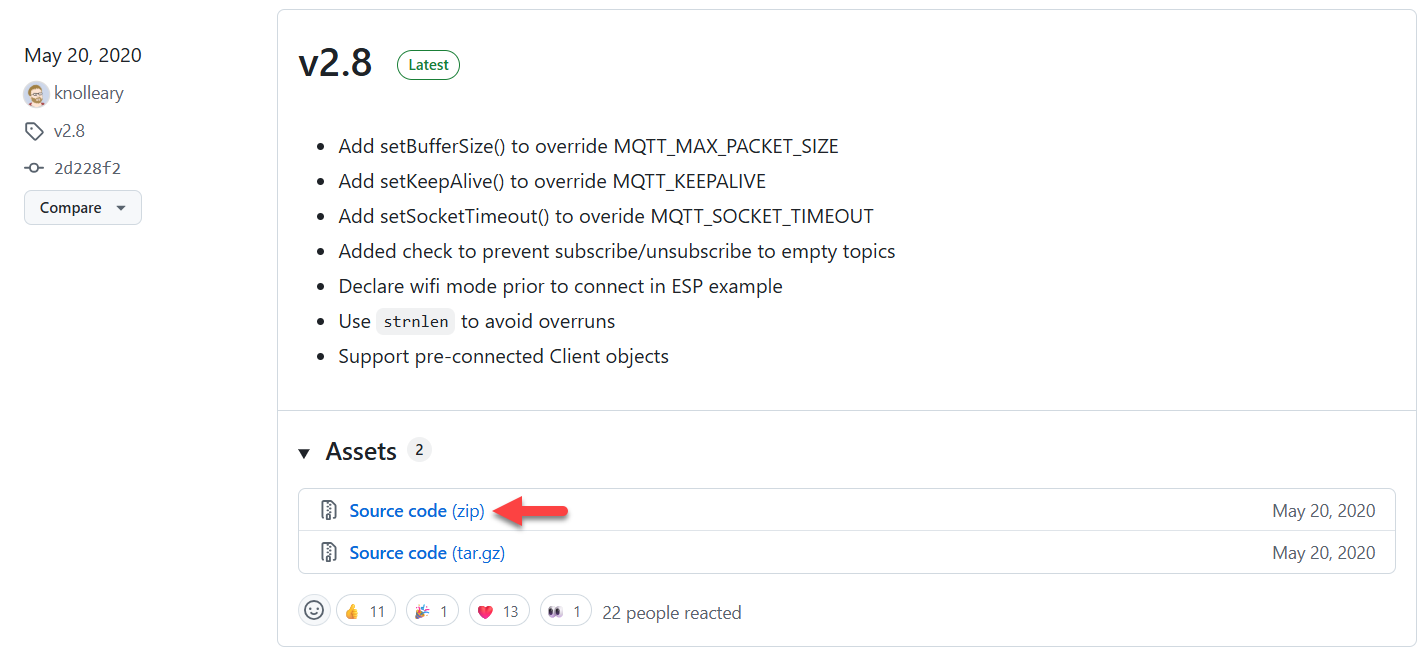This screenshot has height=655, width=1424.
Task: Collapse the Assets section triangle
Action: [x=304, y=453]
